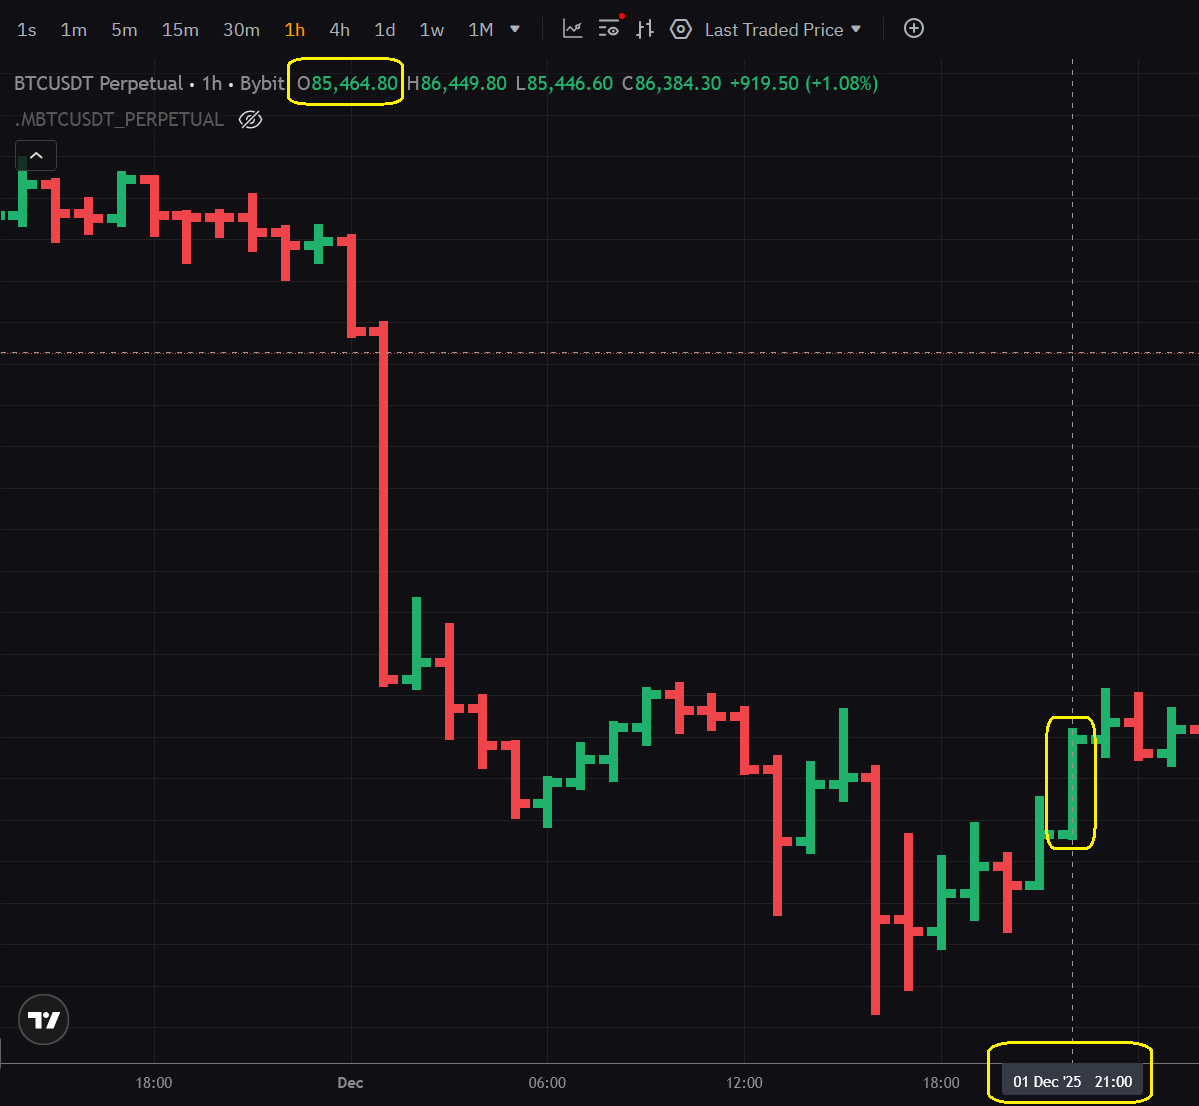Switch to the 4h timeframe
The width and height of the screenshot is (1199, 1106).
(x=339, y=30)
